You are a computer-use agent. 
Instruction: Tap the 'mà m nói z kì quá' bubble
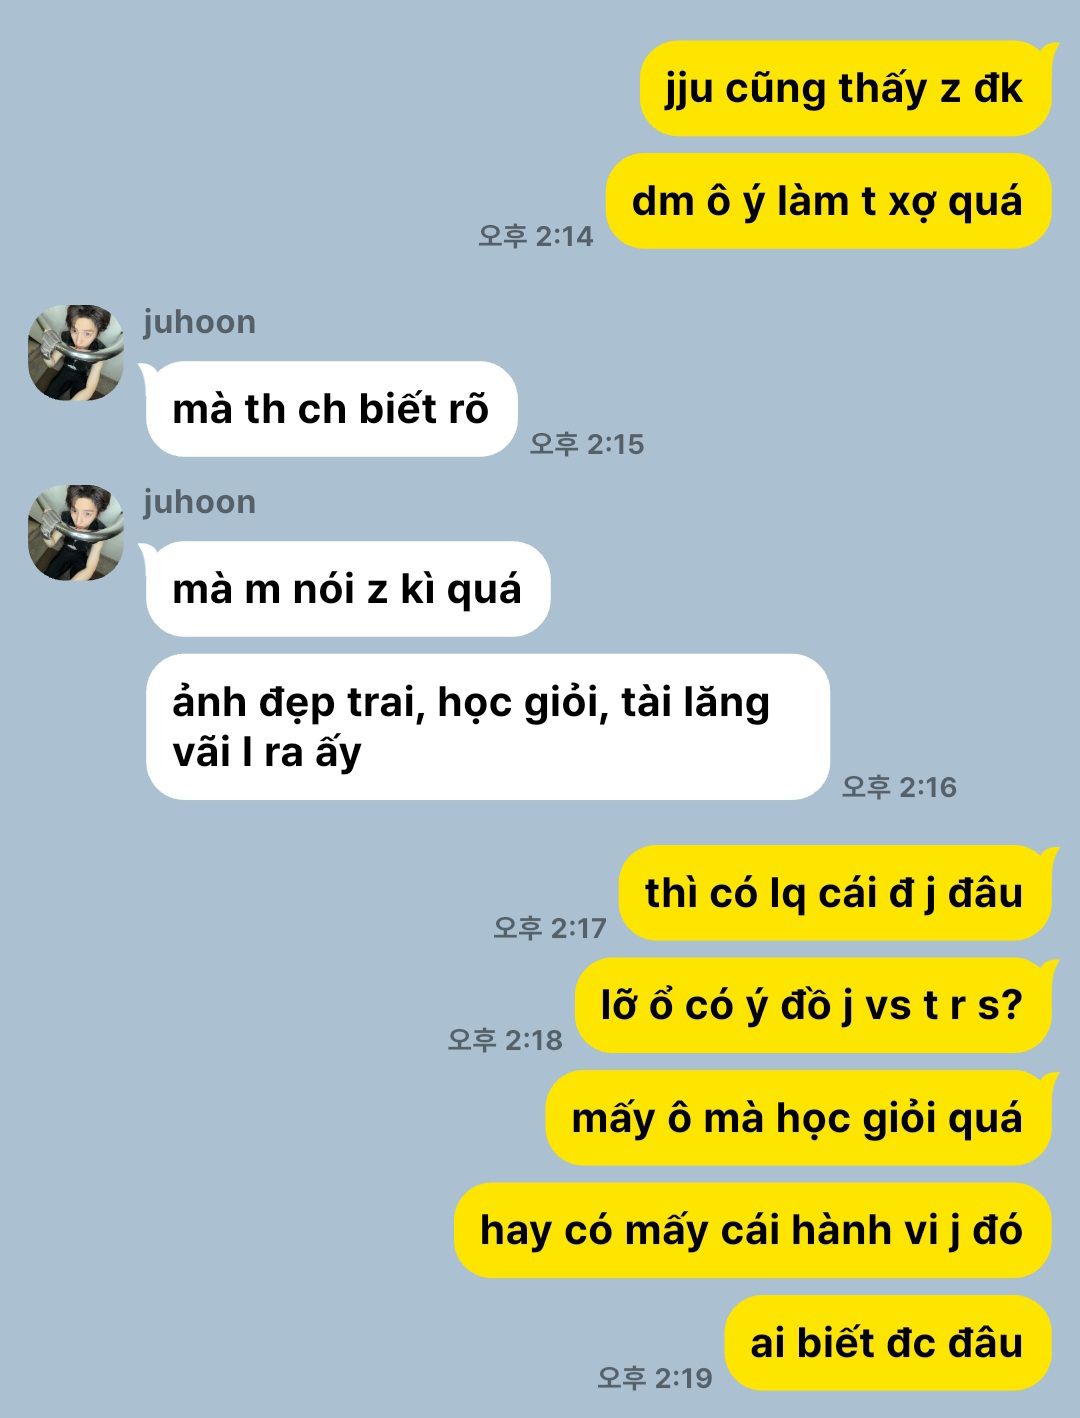pos(346,589)
